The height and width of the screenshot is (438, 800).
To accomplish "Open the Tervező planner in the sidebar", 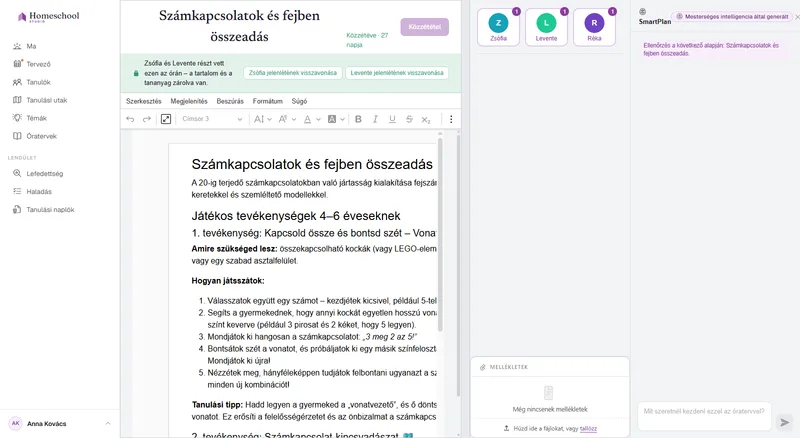I will (38, 64).
